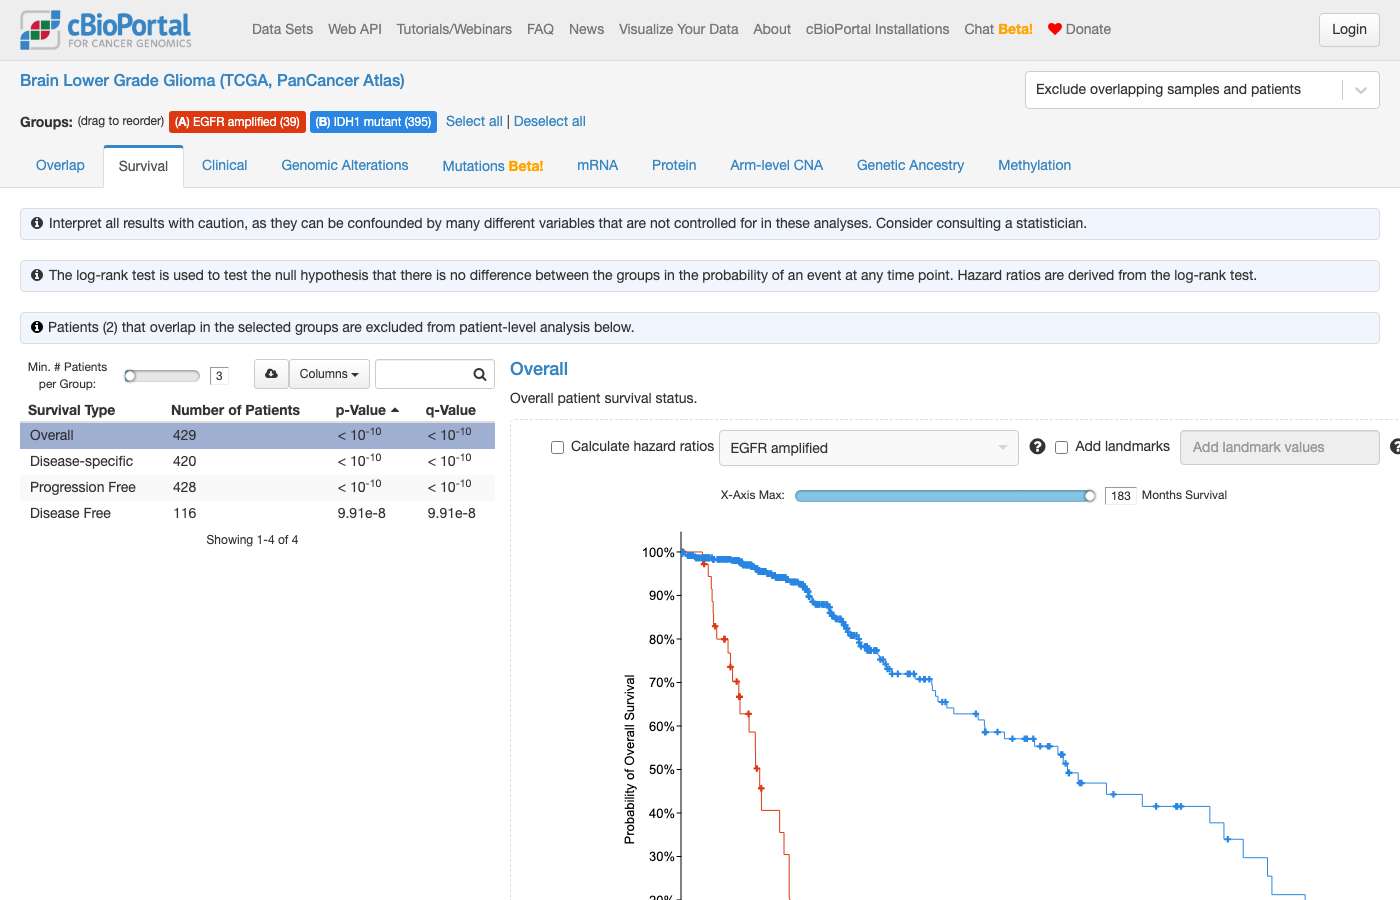The image size is (1400, 900).
Task: Click the download cloud icon button
Action: coord(271,374)
